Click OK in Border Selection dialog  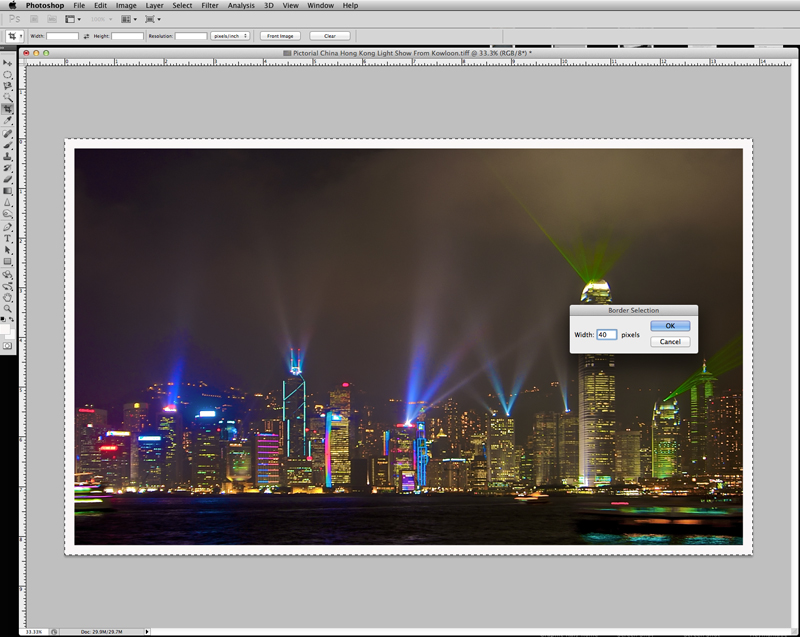click(670, 326)
